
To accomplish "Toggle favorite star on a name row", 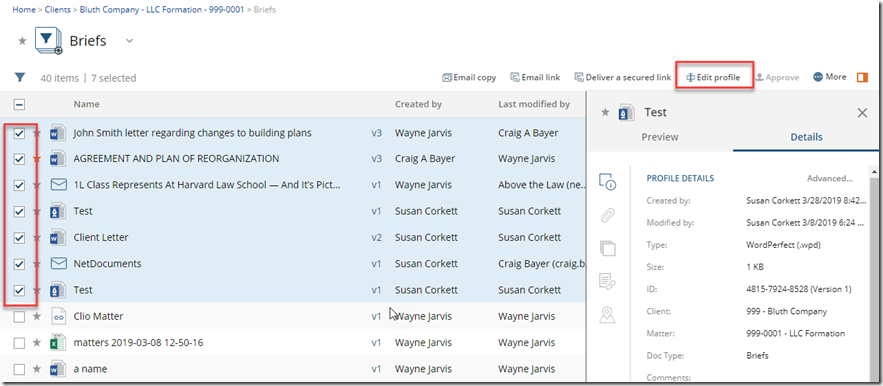I will [37, 370].
